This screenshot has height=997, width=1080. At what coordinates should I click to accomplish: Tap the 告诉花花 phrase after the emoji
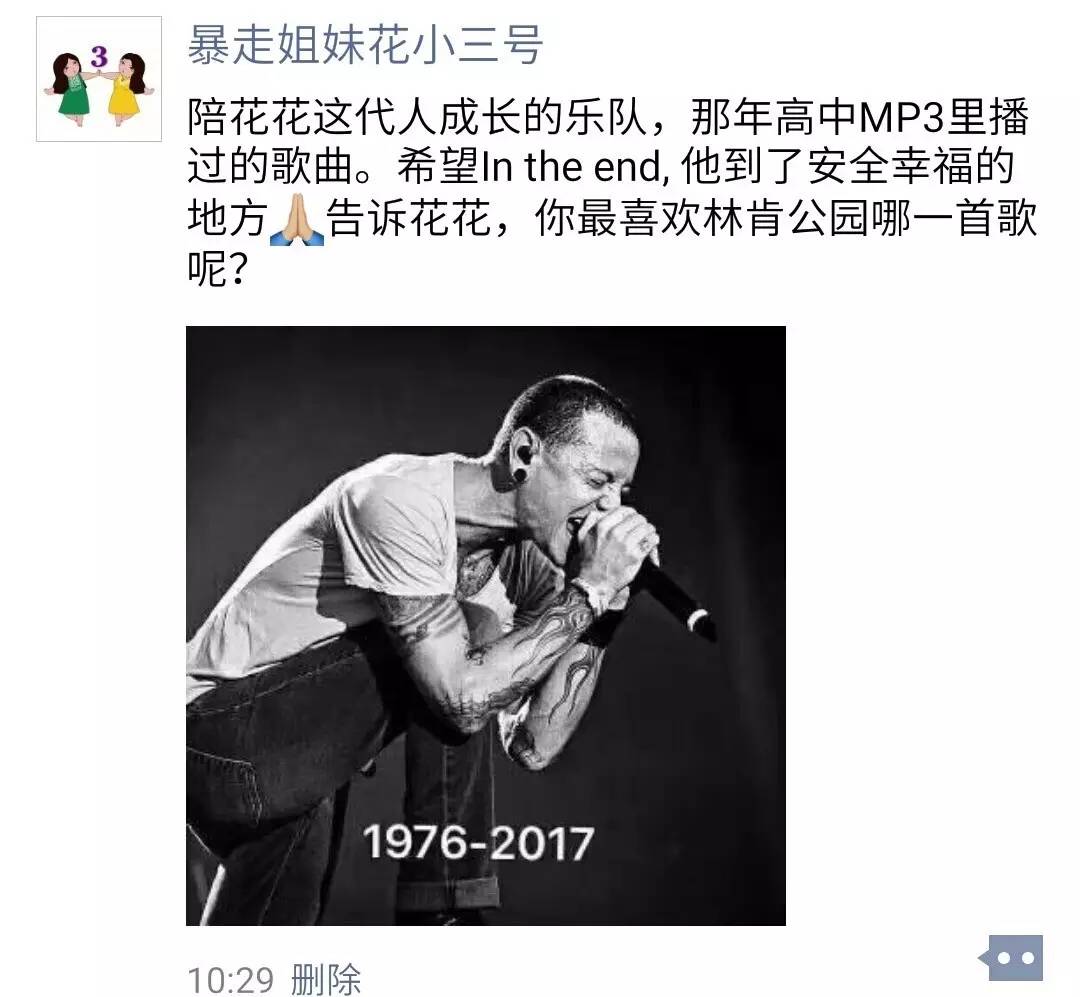[x=409, y=219]
